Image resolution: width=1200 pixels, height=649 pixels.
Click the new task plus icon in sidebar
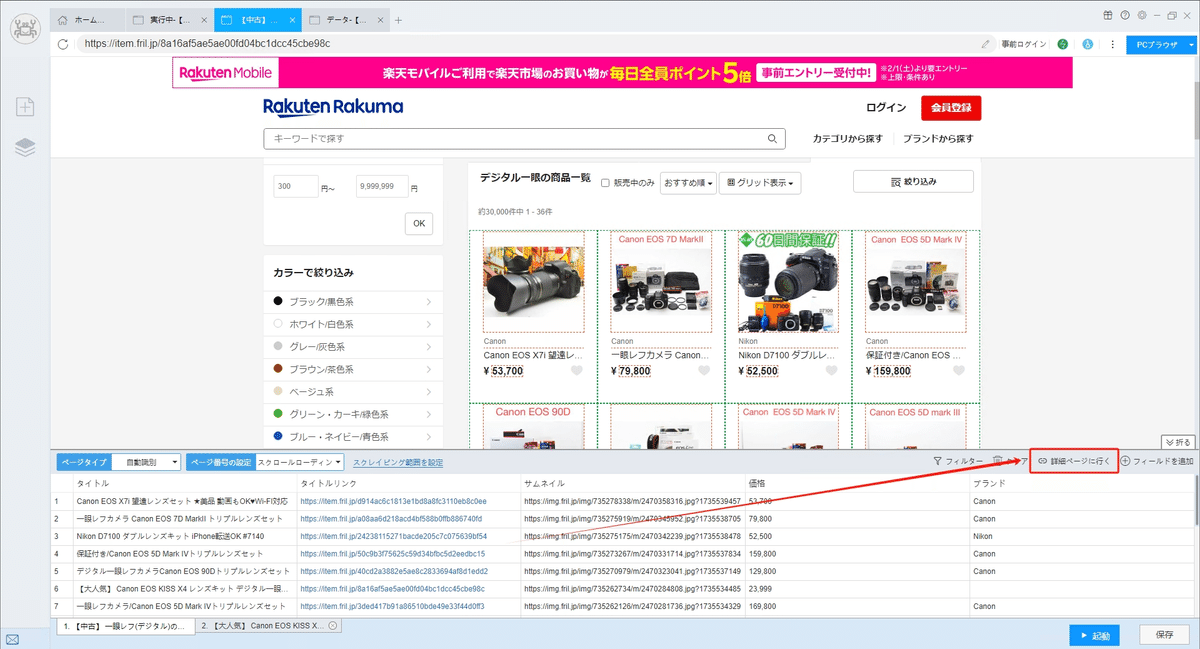tap(25, 107)
